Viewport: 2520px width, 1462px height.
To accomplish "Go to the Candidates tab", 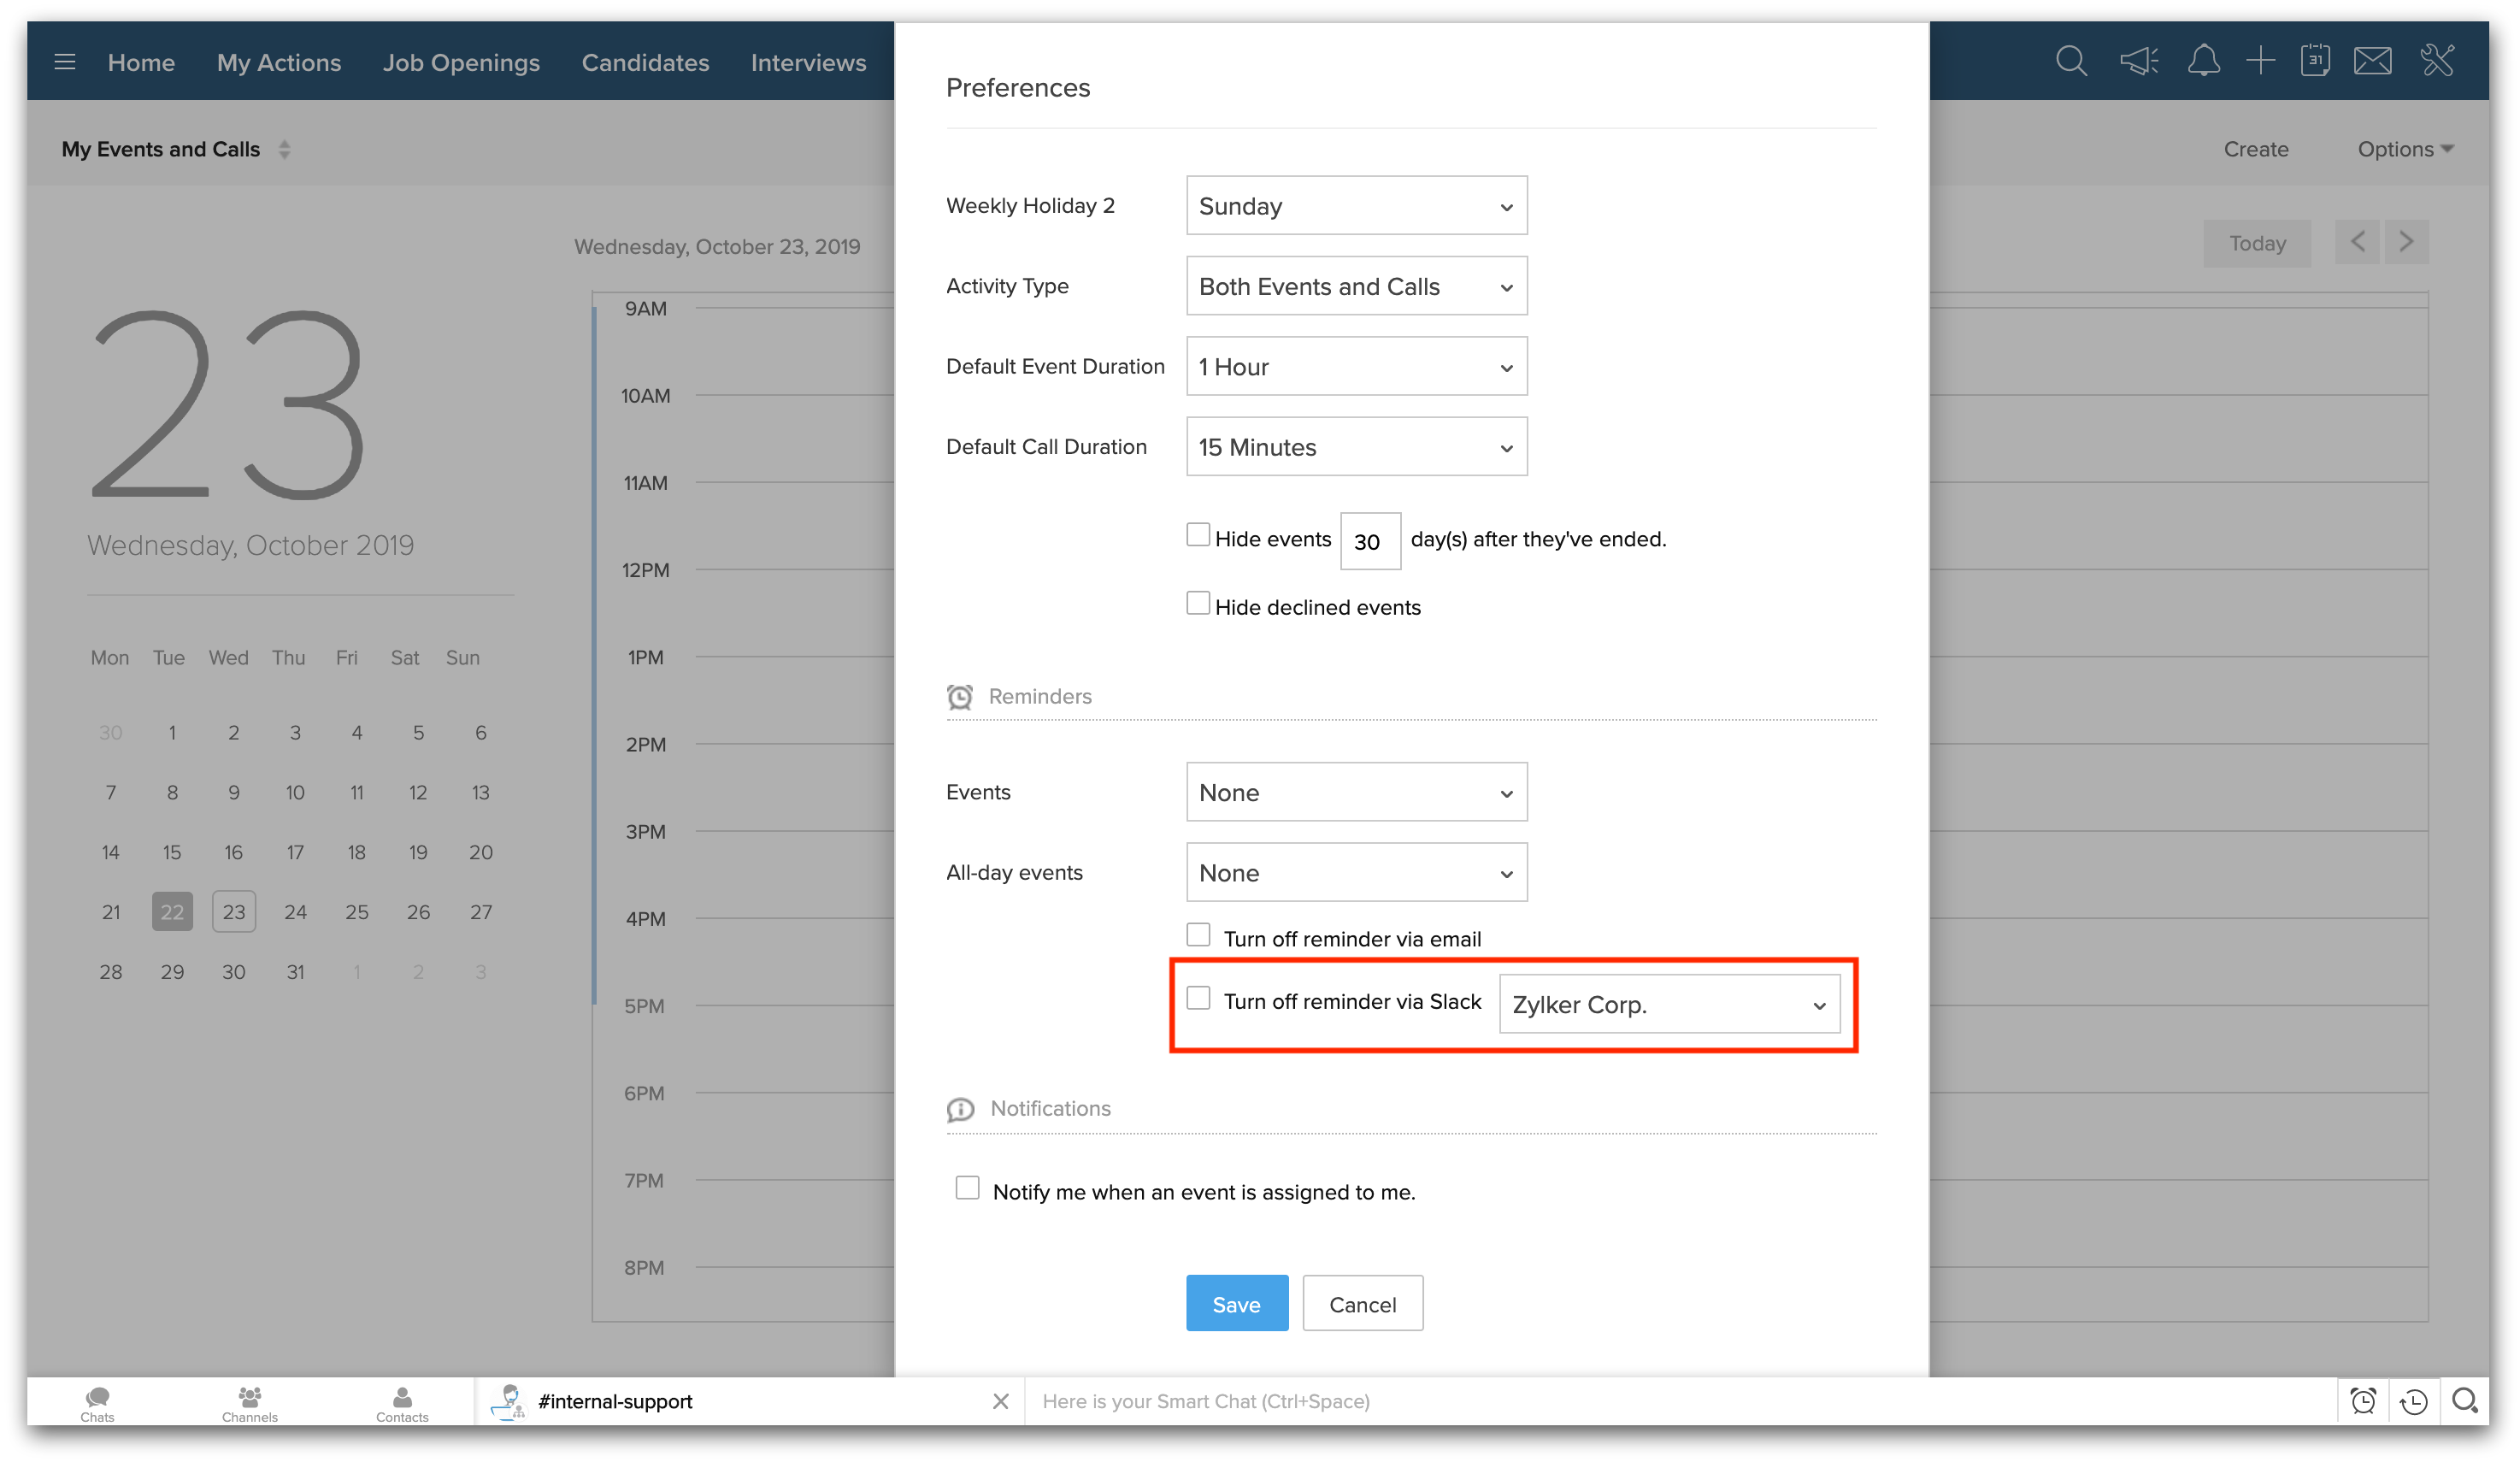I will click(x=645, y=62).
